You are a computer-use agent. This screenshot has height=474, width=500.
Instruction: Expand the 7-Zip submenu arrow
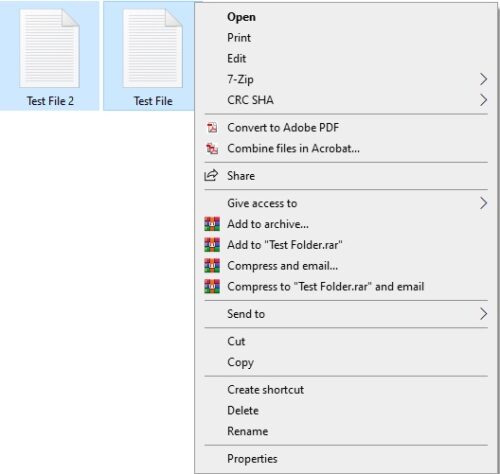pos(483,79)
